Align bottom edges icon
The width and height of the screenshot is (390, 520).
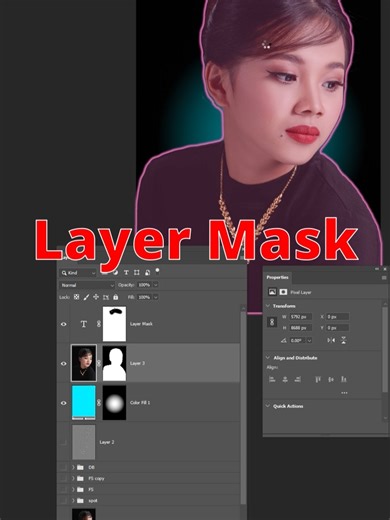coord(344,379)
